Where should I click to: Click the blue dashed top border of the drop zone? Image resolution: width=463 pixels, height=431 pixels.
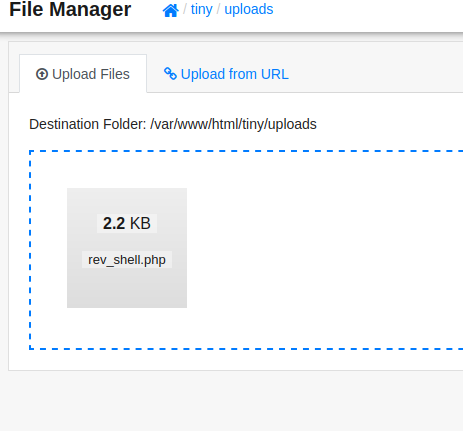tap(246, 151)
